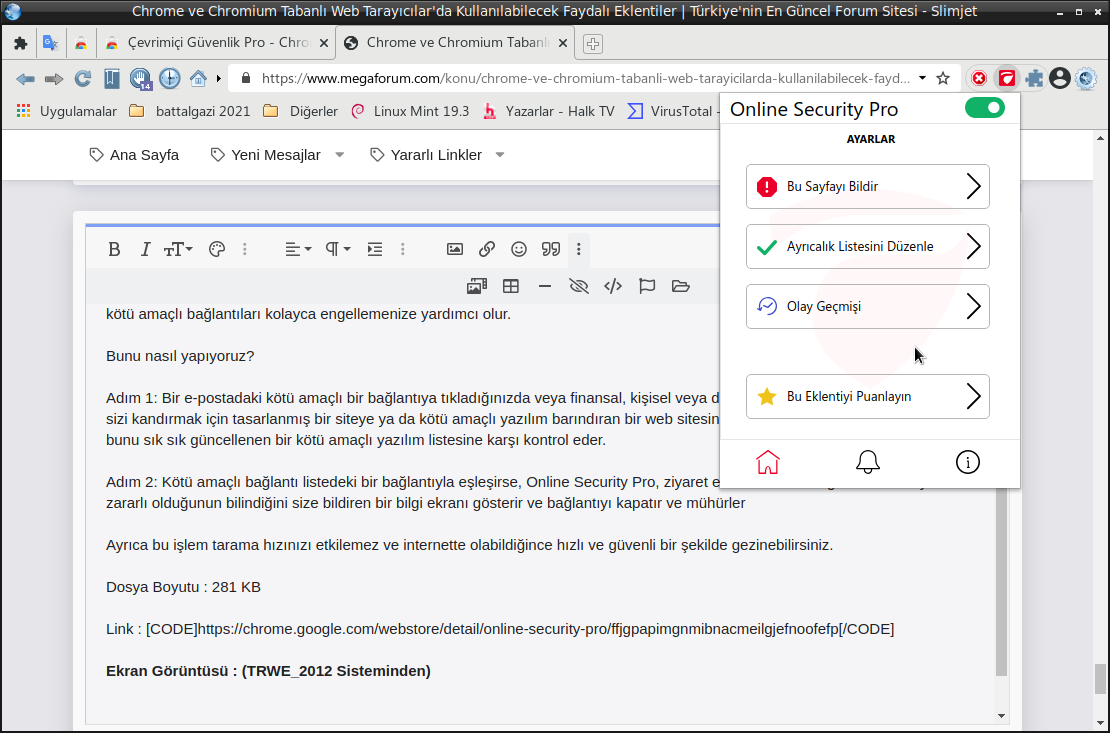The image size is (1110, 733).
Task: Click the pinned Google Translate tab
Action: pos(50,42)
